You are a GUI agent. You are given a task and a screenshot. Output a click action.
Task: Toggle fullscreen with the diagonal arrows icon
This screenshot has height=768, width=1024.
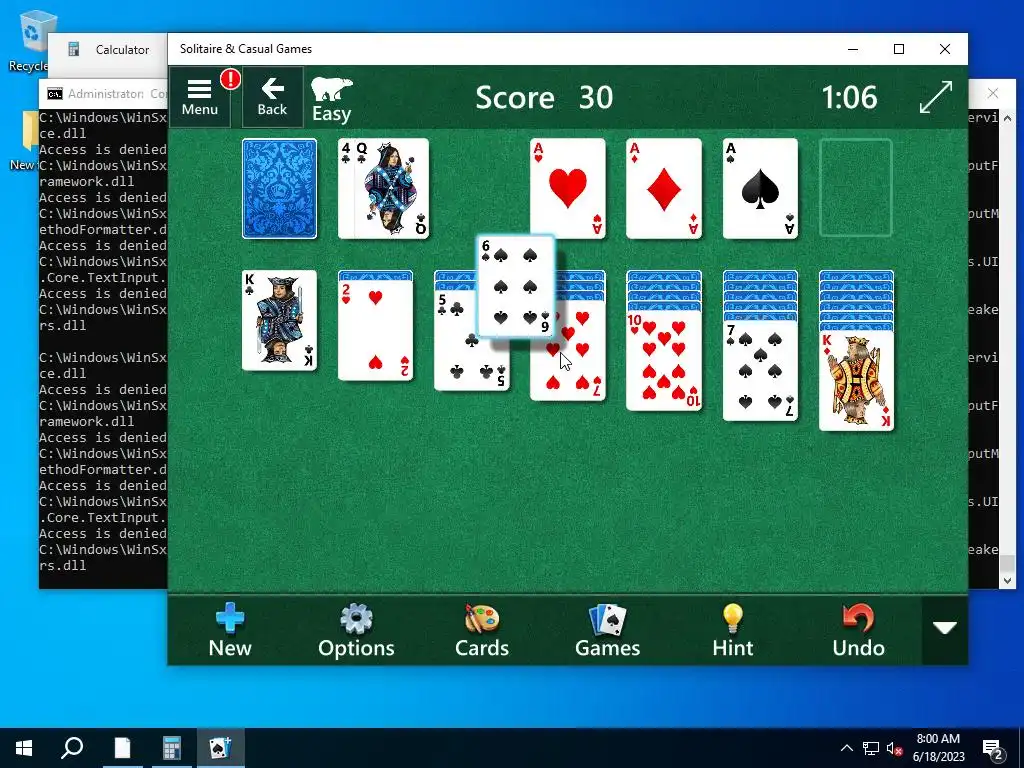pos(935,97)
